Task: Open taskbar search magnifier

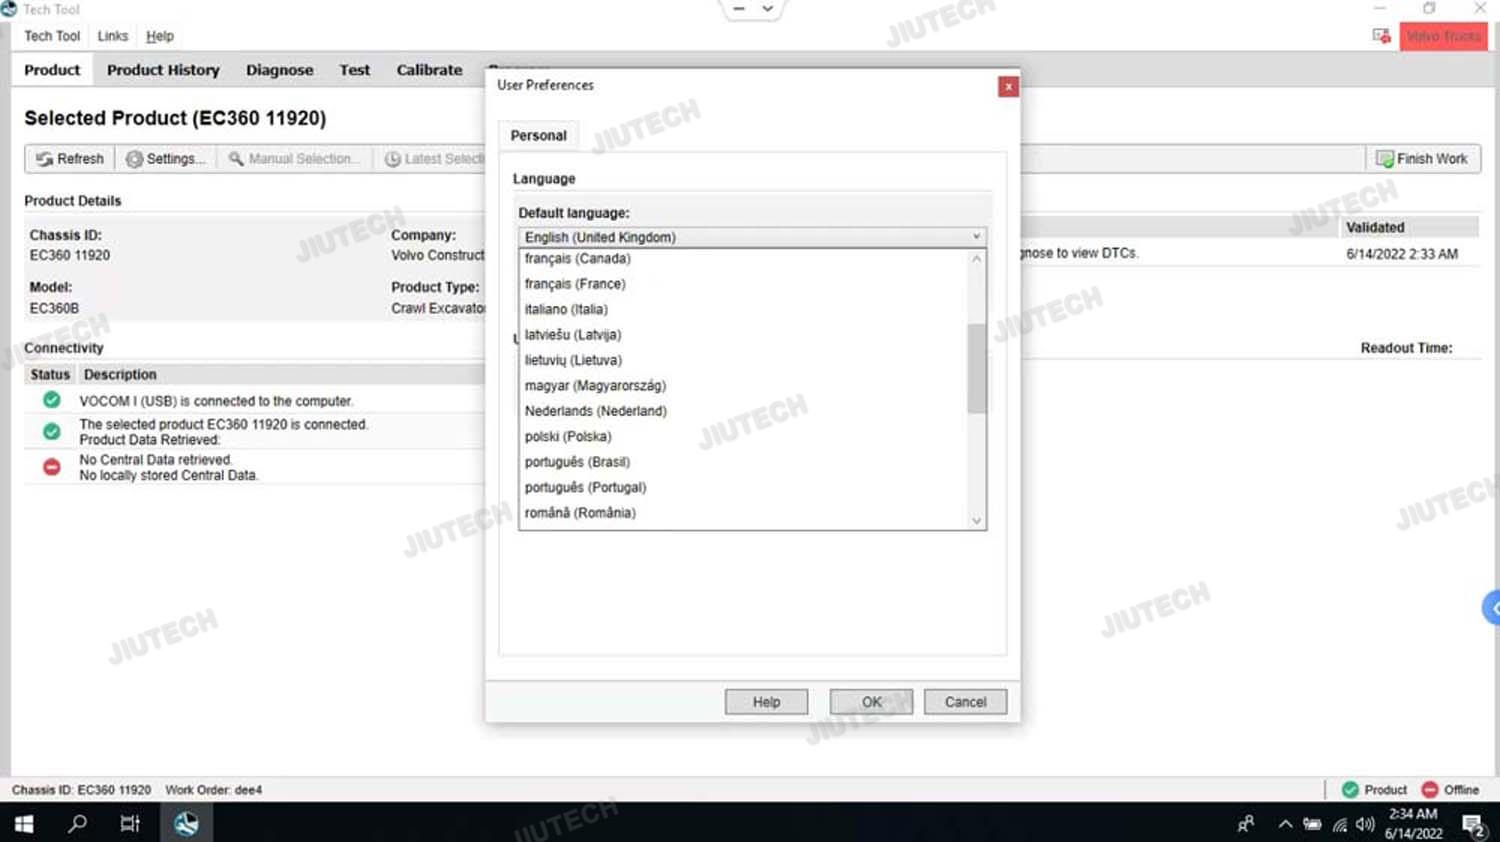Action: [x=77, y=823]
